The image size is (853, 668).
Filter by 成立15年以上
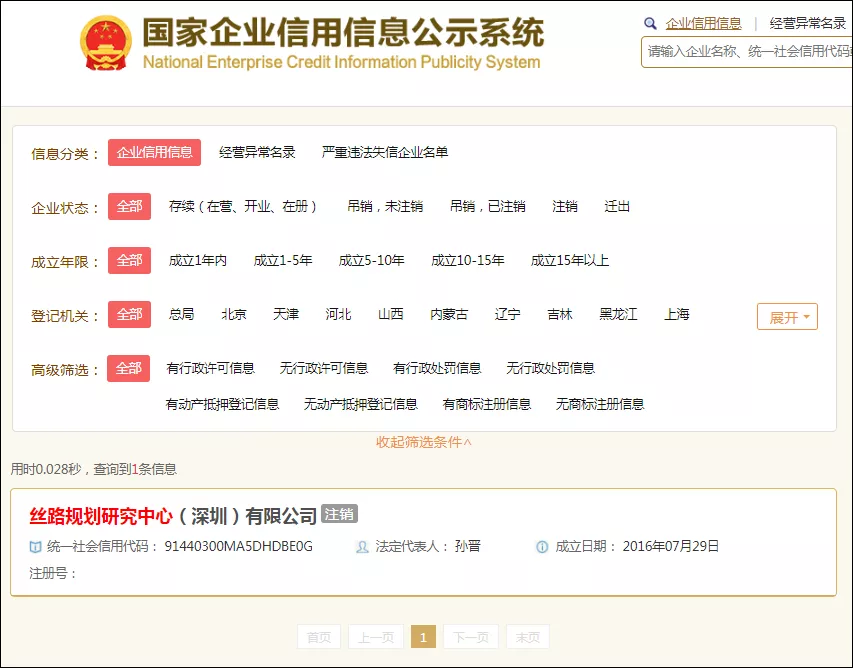[x=570, y=261]
